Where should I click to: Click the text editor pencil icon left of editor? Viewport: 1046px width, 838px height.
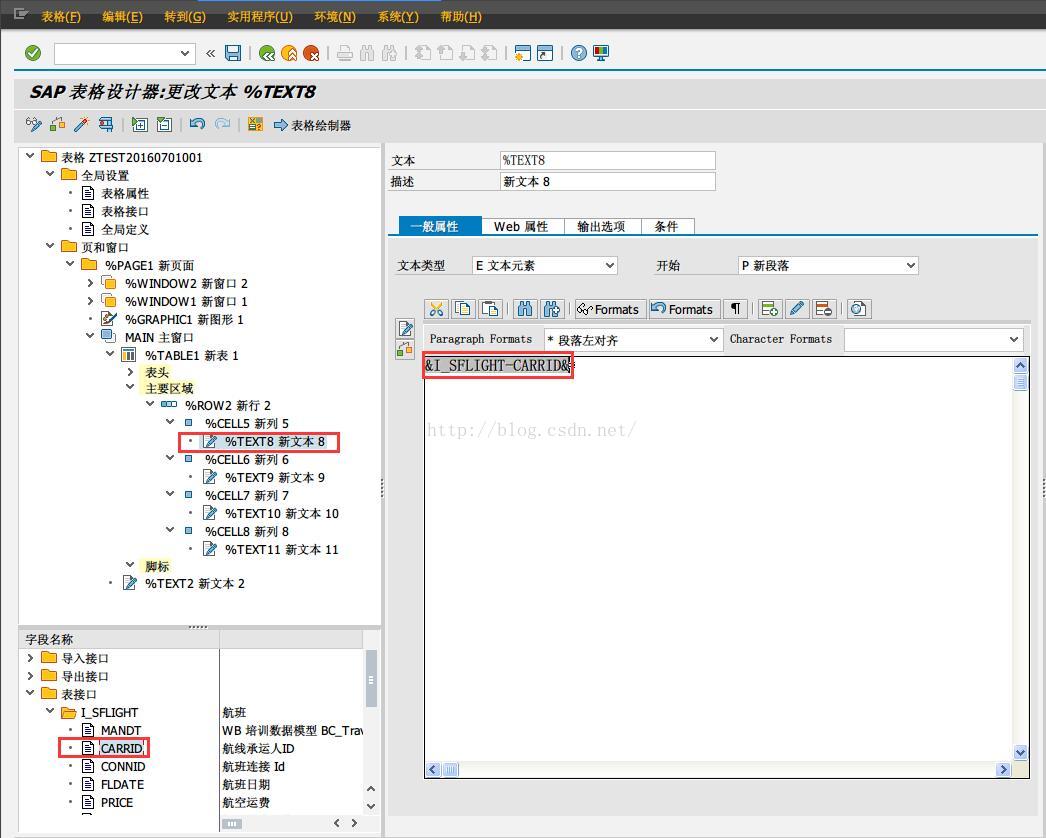[405, 328]
